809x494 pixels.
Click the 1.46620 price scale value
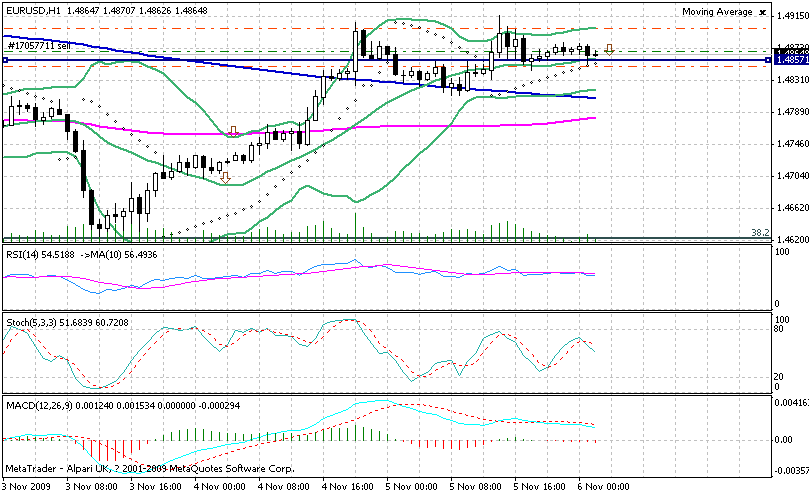[x=792, y=208]
